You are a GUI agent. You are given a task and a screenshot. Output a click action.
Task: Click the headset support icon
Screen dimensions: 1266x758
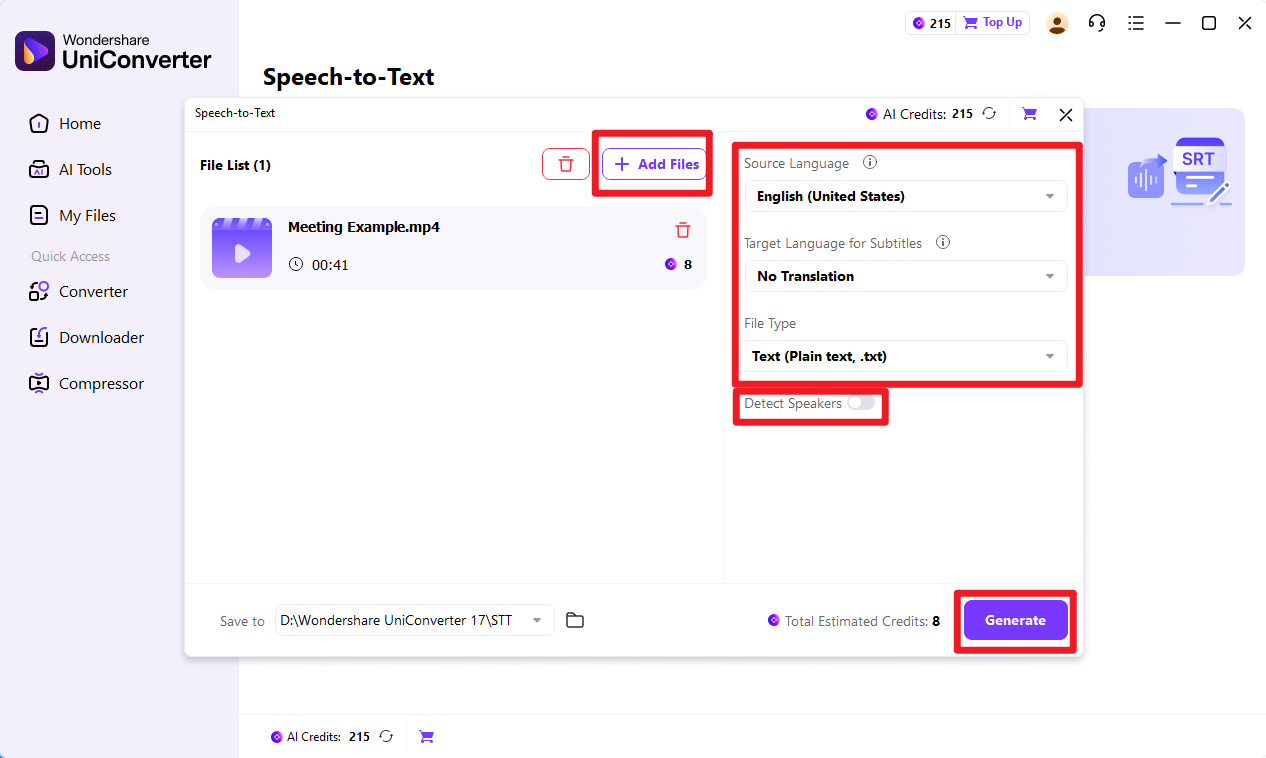[x=1097, y=22]
